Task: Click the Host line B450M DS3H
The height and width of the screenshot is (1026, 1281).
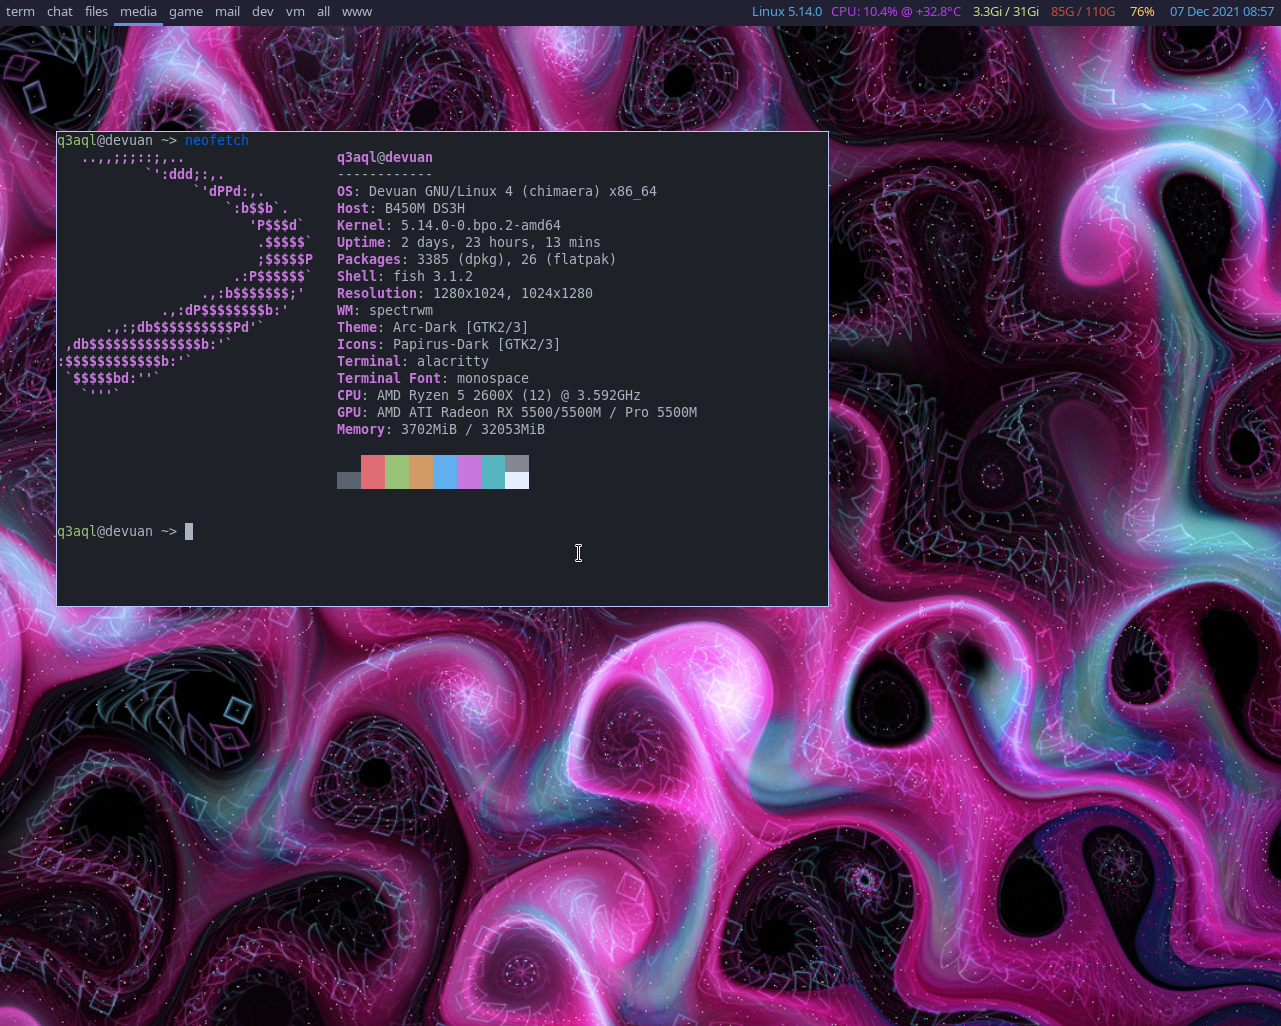Action: pos(401,208)
